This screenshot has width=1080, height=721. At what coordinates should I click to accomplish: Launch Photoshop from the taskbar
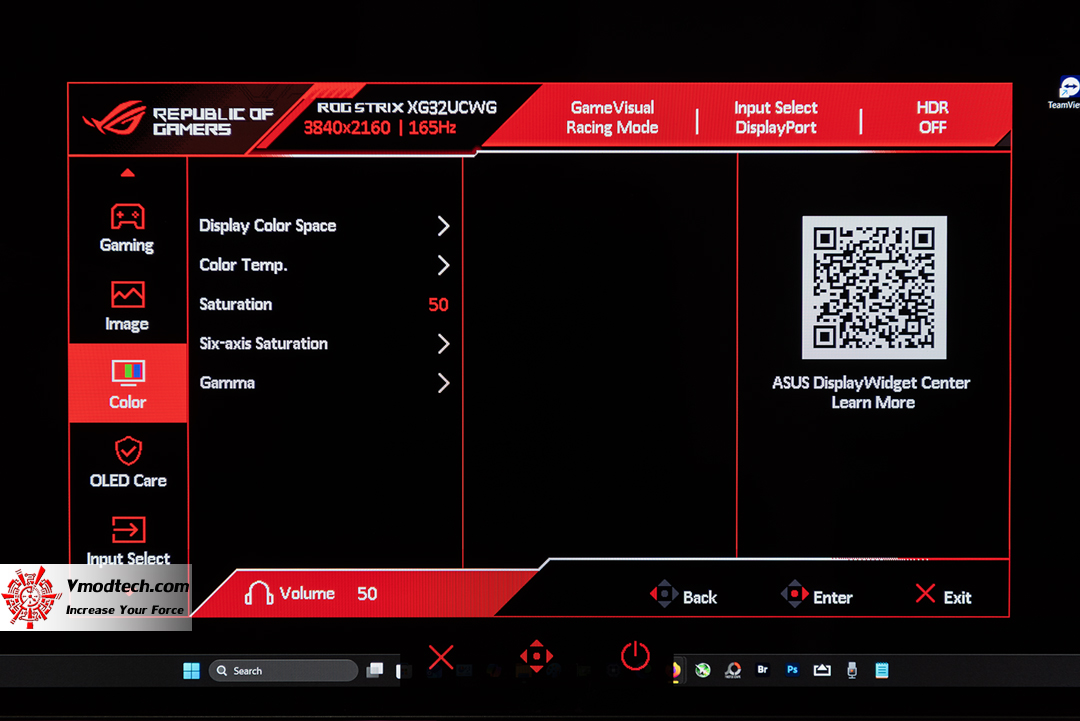pos(792,670)
